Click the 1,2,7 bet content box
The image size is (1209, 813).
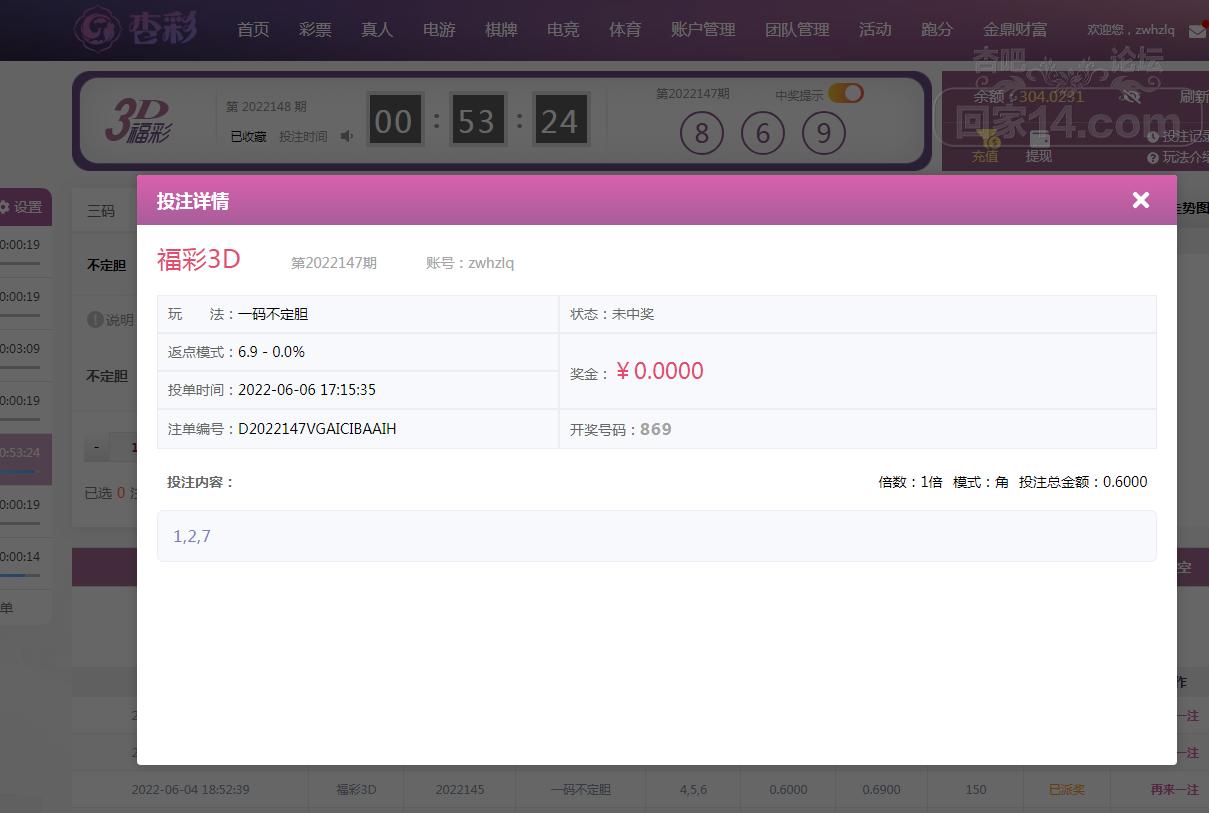coord(656,536)
